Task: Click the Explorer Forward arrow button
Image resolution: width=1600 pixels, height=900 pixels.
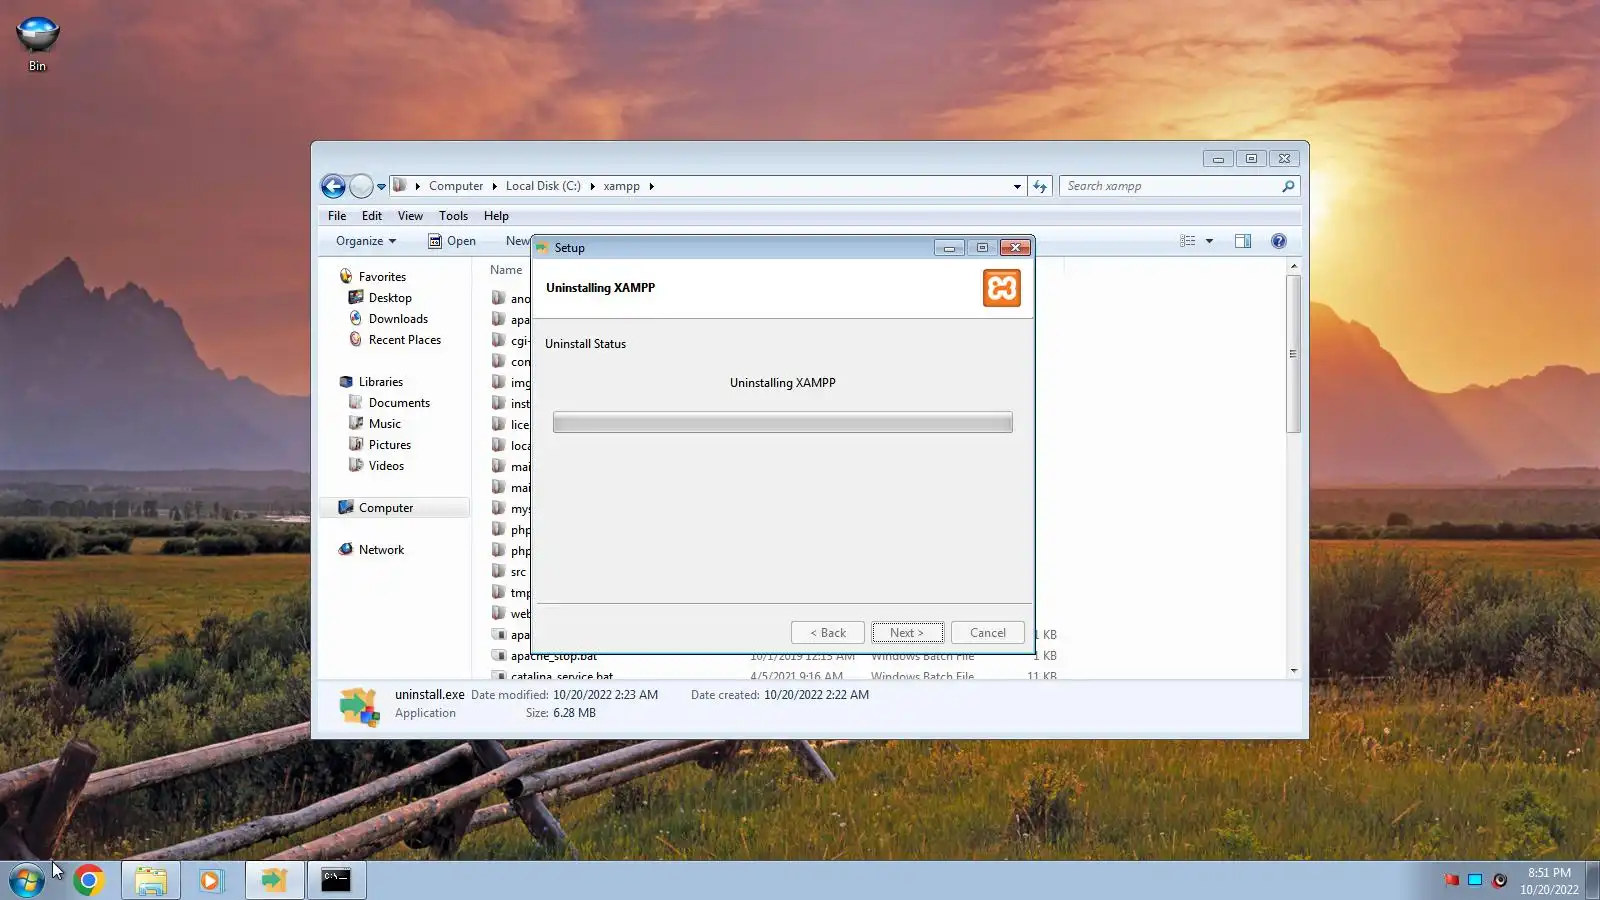Action: coord(361,186)
